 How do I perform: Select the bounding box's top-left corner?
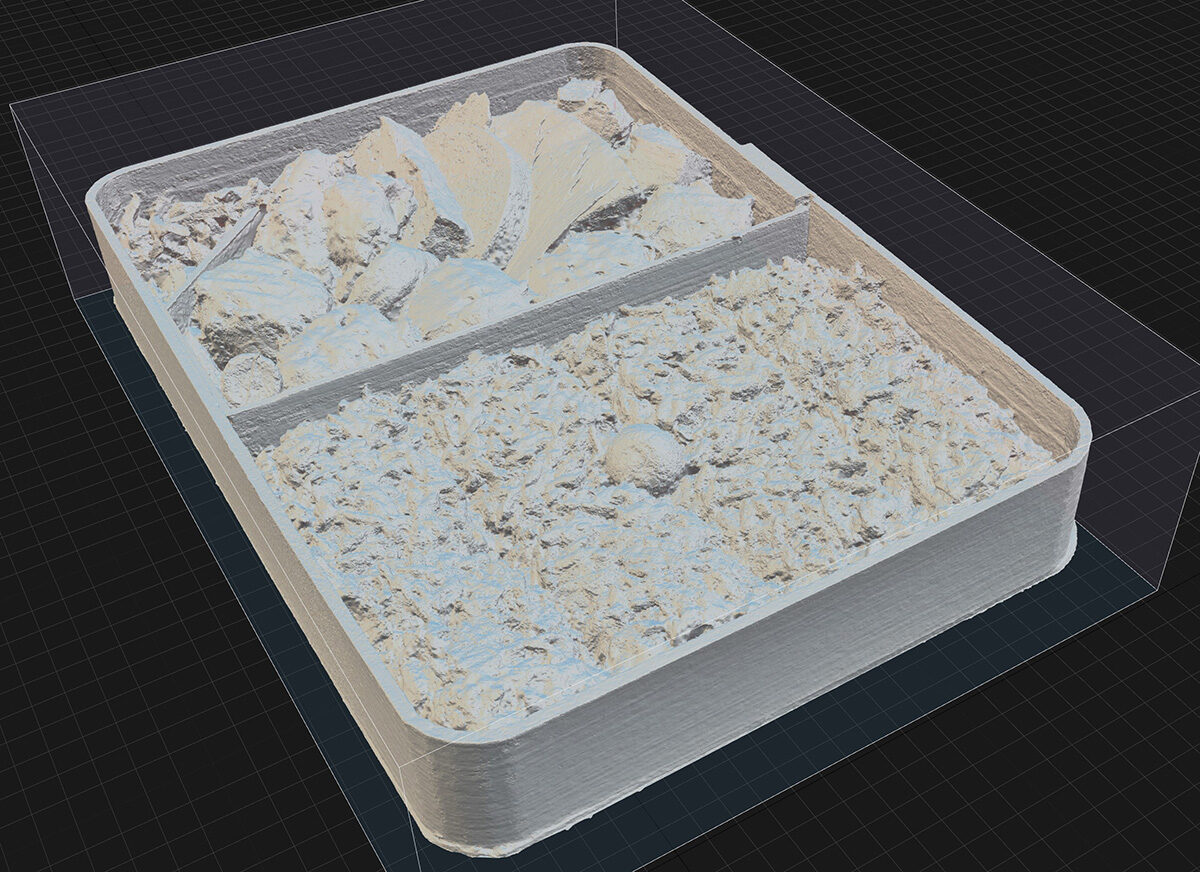coord(11,104)
